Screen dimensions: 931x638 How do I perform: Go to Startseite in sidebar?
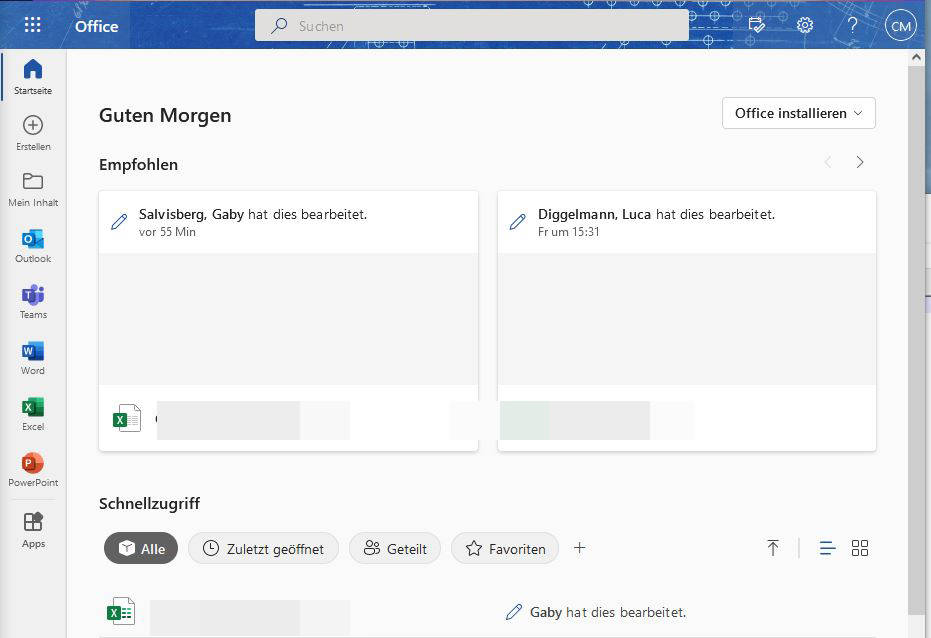tap(33, 77)
